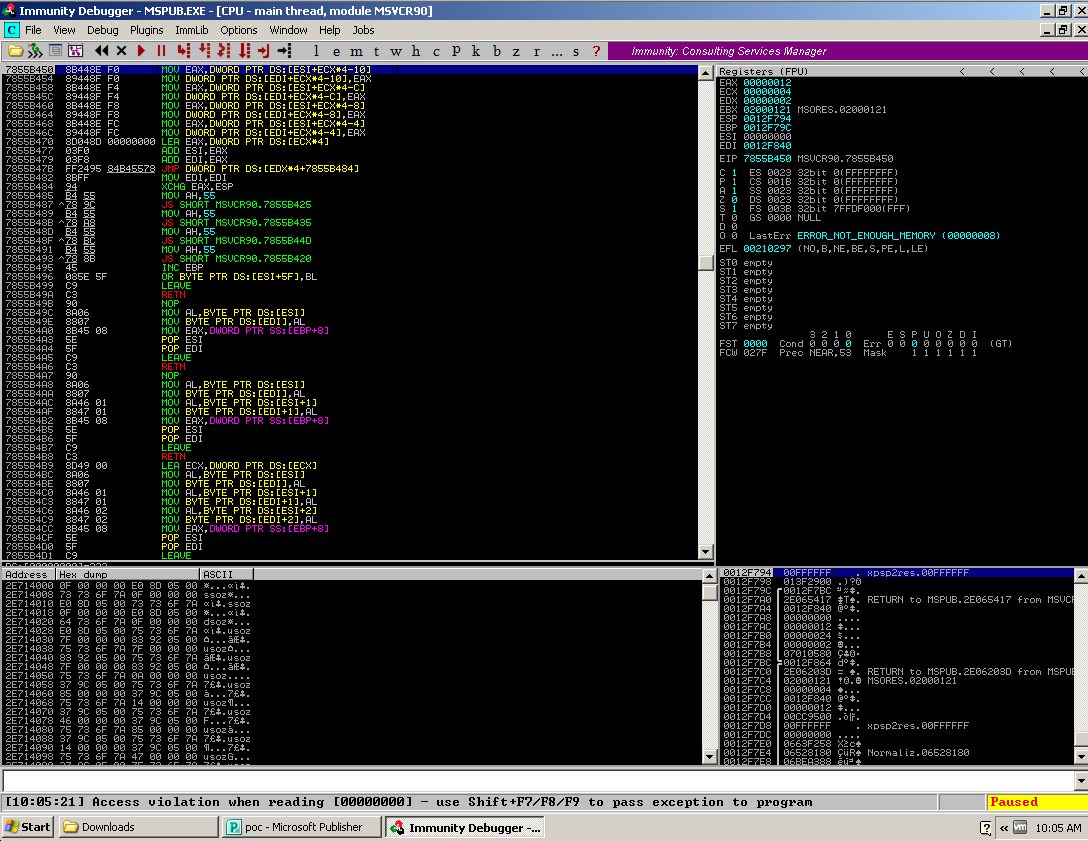Open the View menu

click(64, 30)
